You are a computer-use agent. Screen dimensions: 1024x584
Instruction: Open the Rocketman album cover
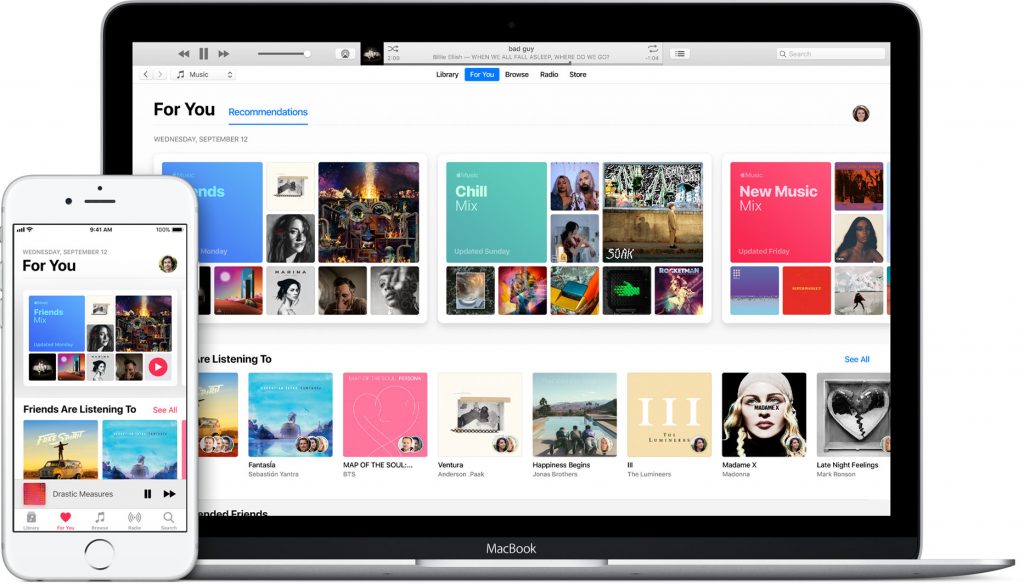[x=679, y=290]
